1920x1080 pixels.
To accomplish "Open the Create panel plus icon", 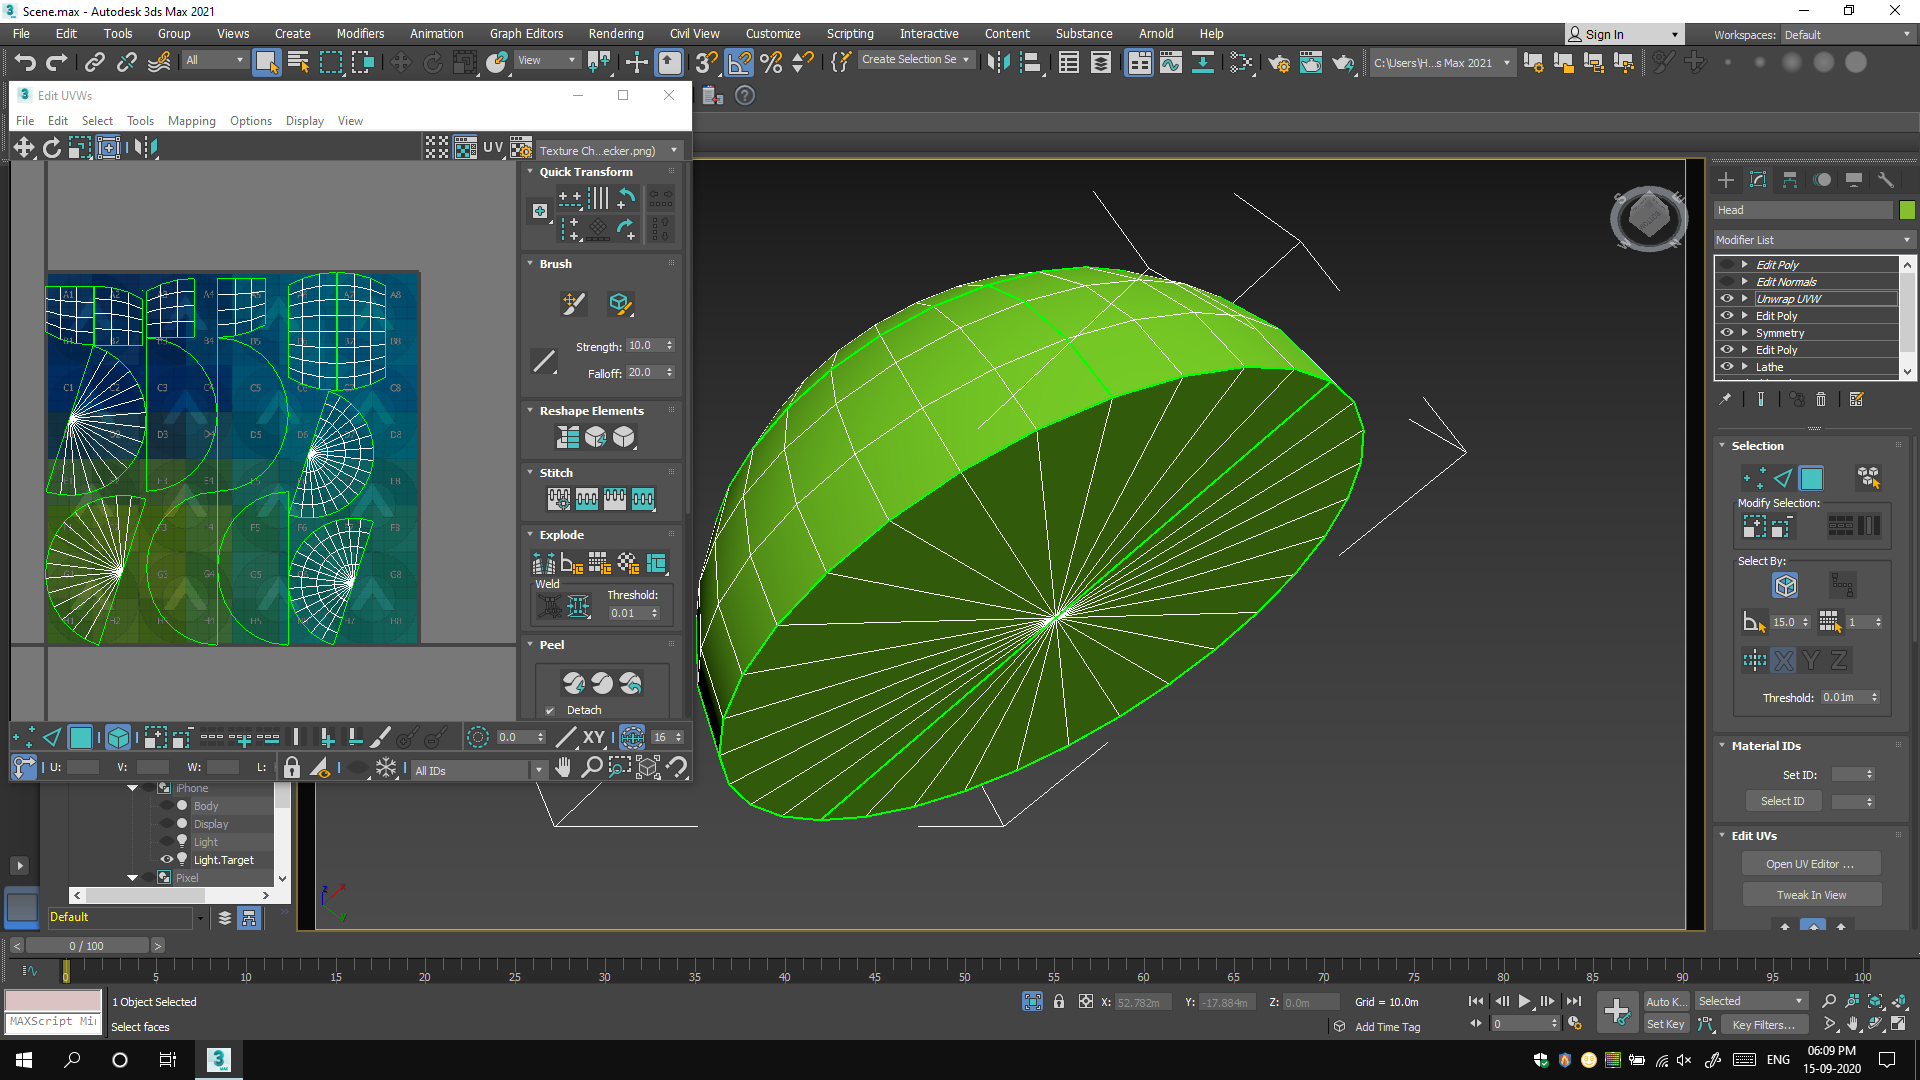I will click(1726, 180).
